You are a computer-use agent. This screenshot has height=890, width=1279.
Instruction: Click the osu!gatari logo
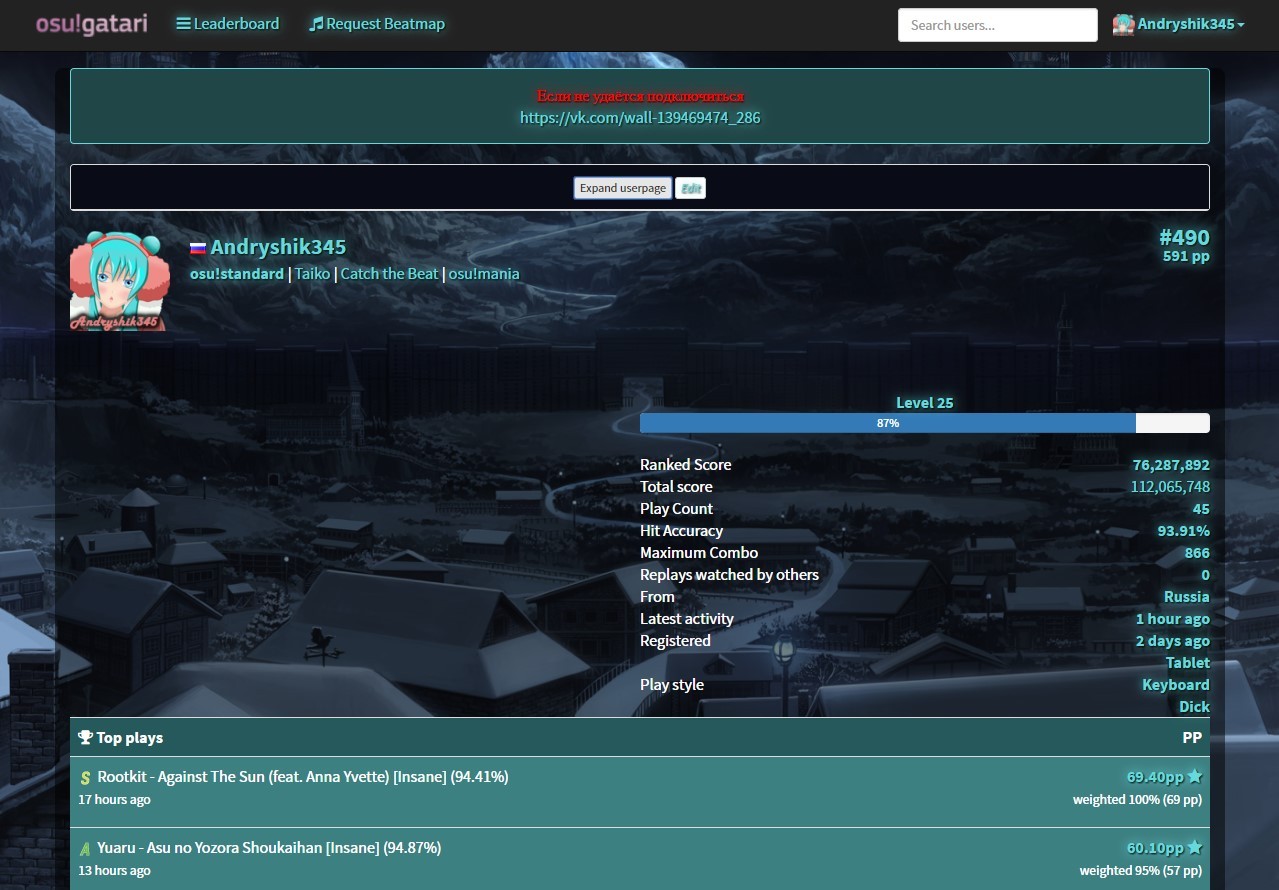[x=91, y=24]
